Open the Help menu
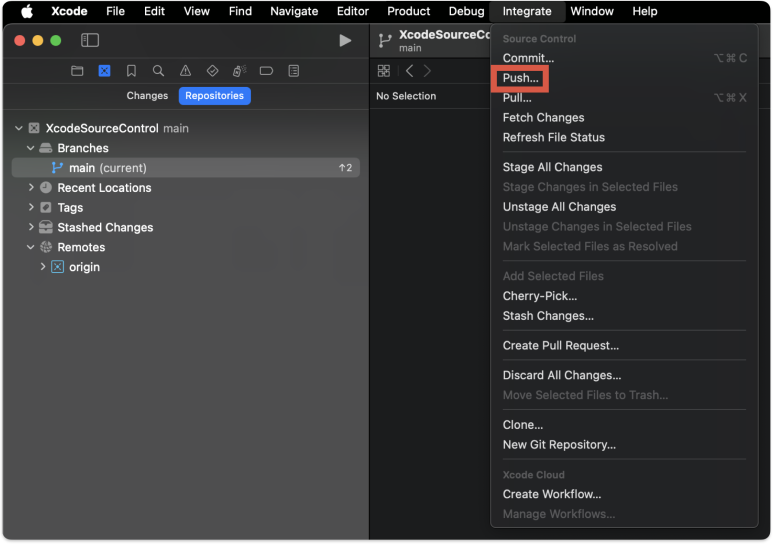773x544 pixels. [x=645, y=11]
